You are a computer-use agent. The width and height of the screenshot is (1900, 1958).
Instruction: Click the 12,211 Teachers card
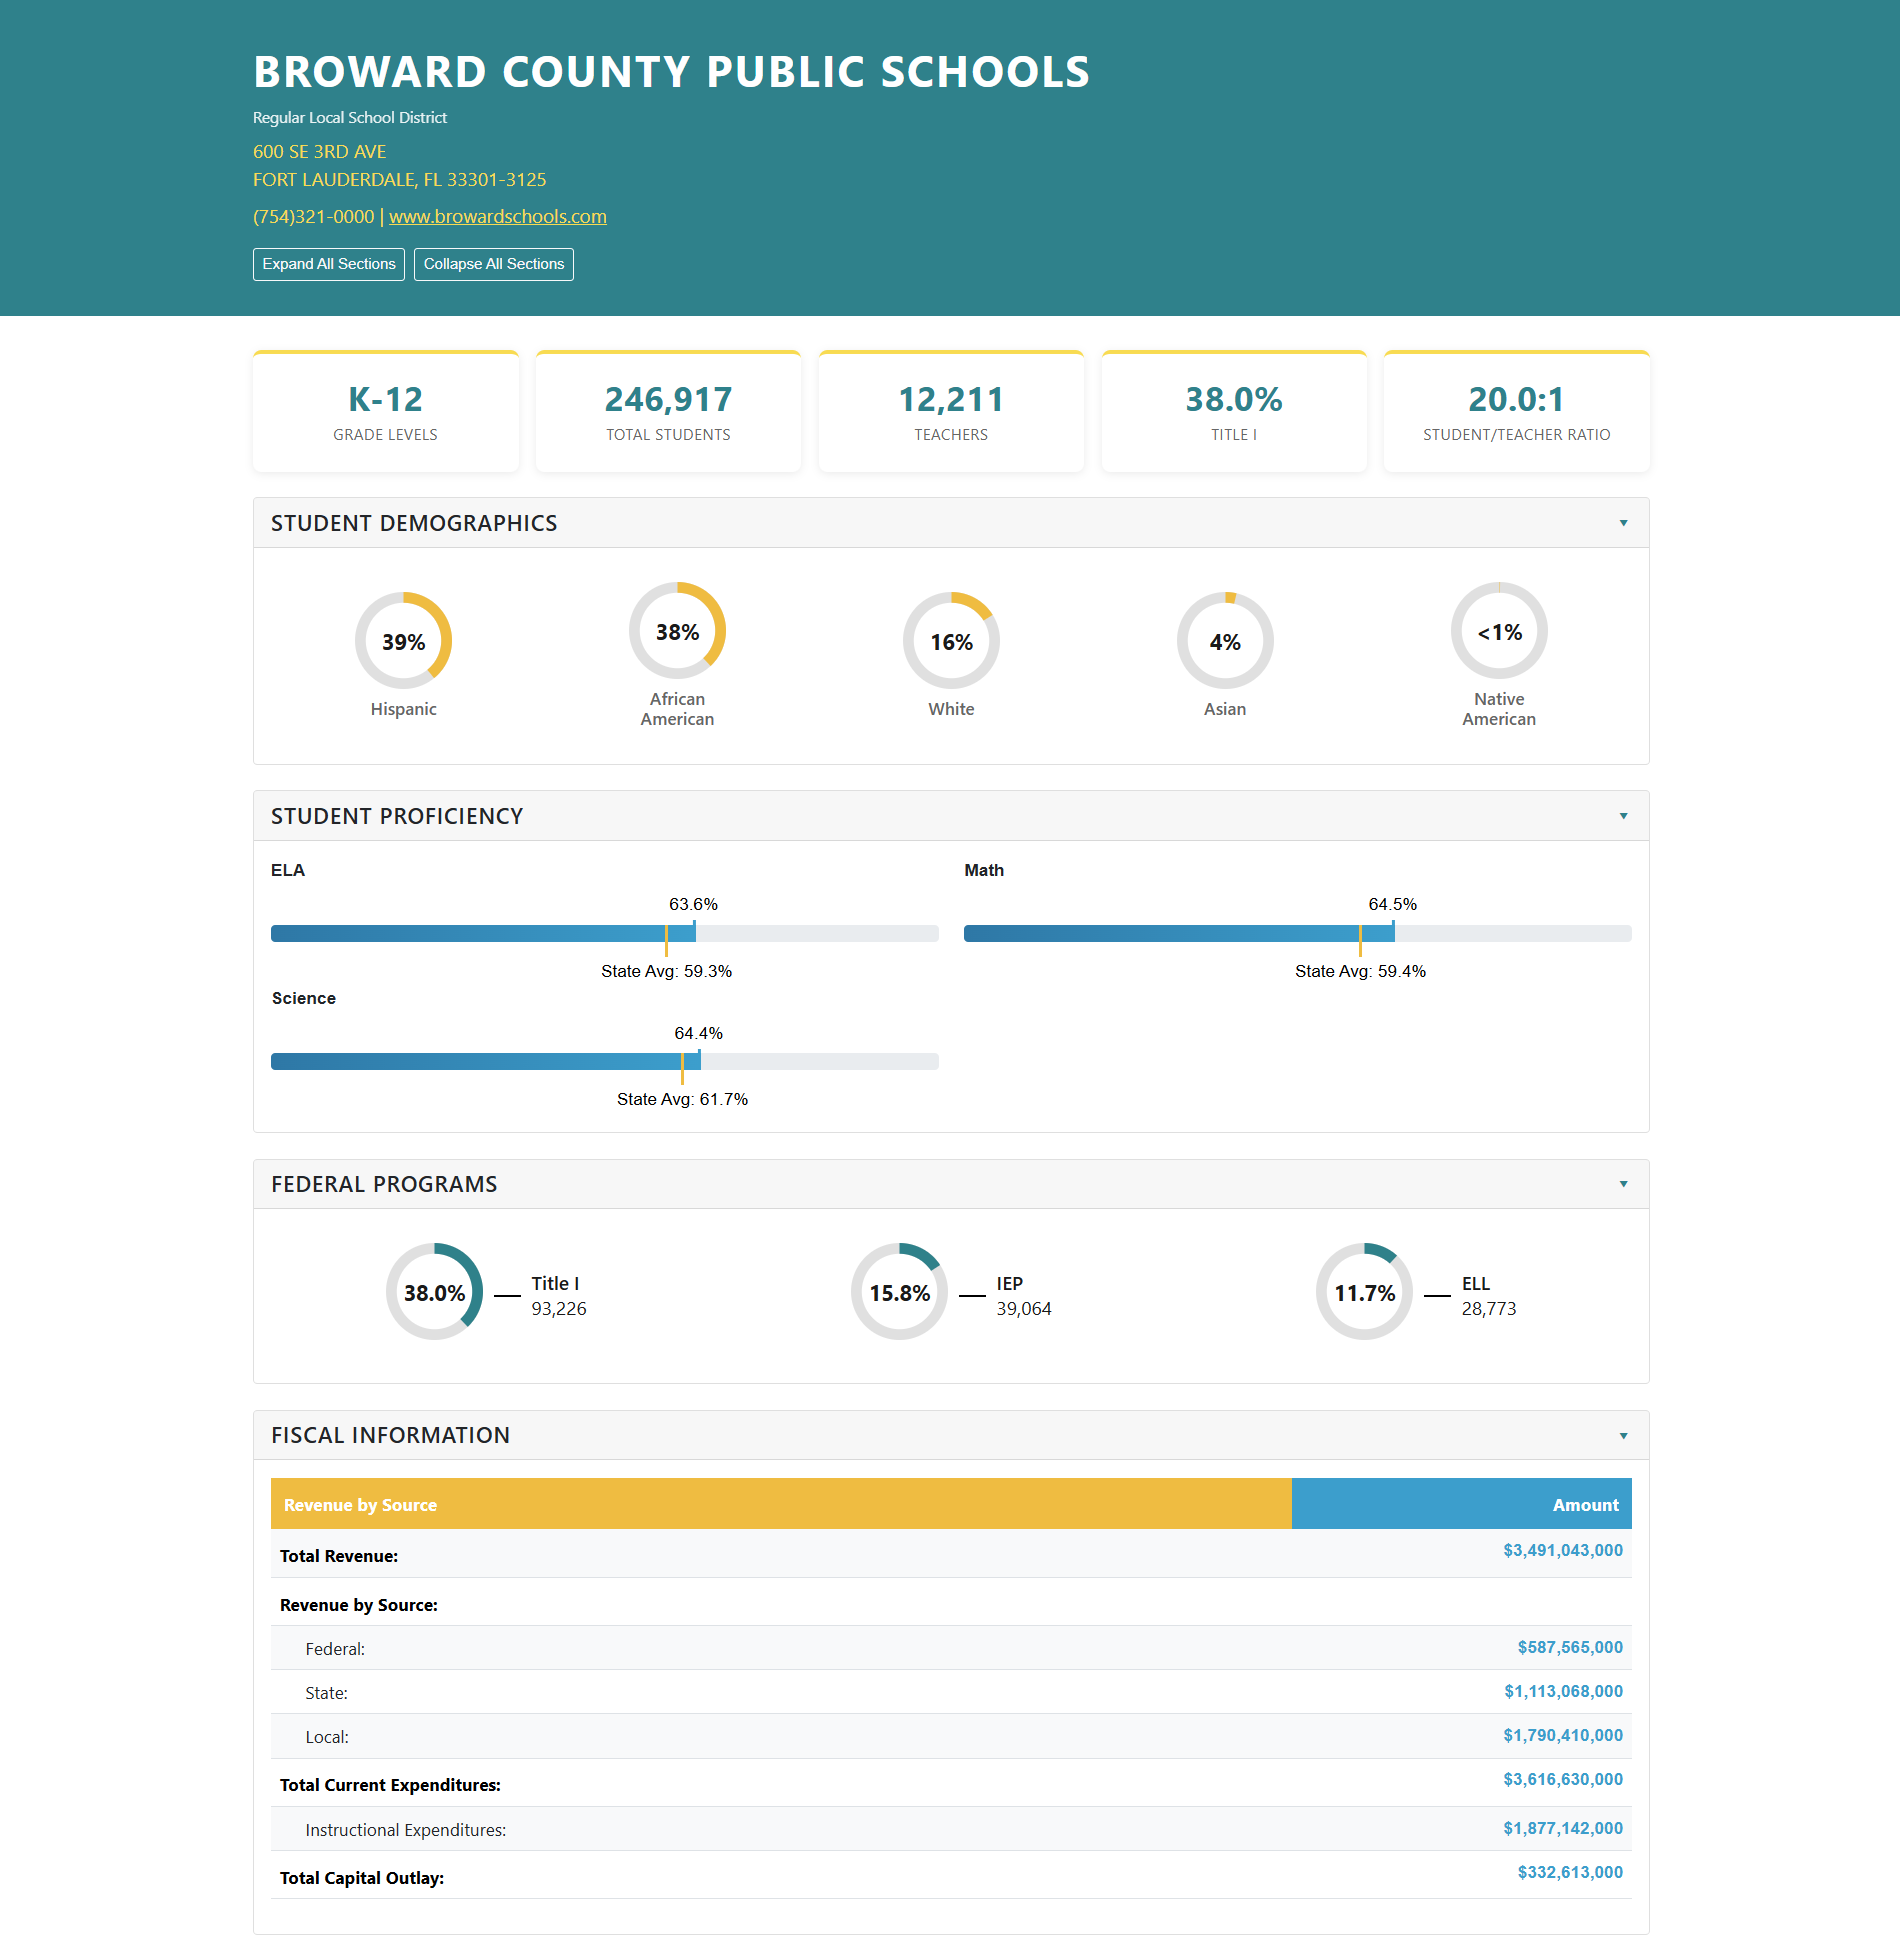click(x=951, y=412)
